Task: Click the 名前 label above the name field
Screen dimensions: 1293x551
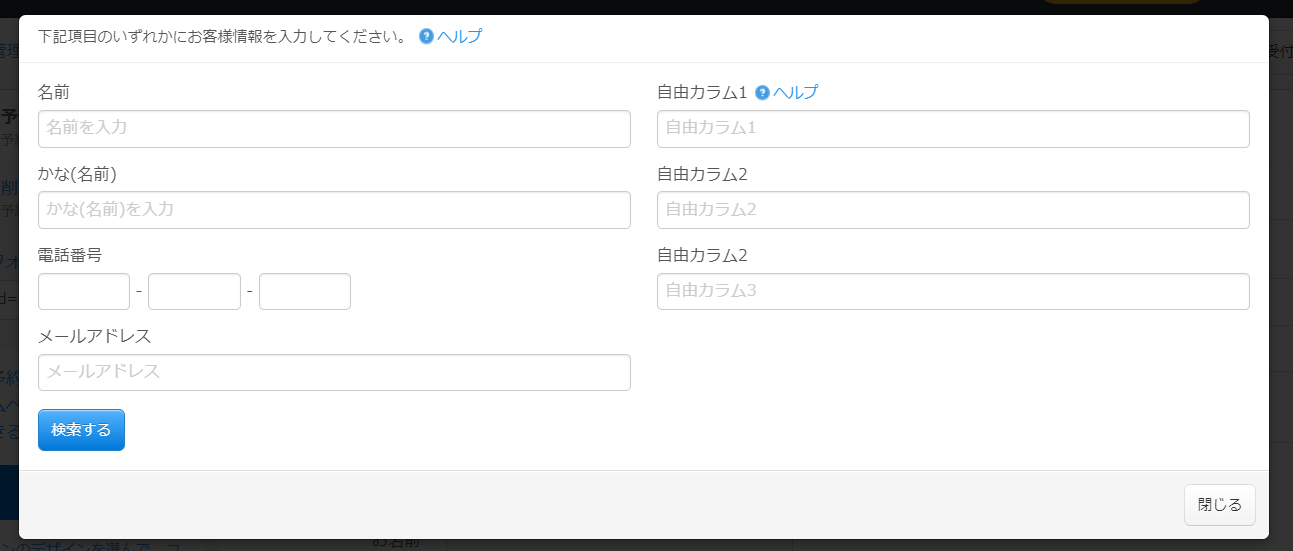Action: [54, 93]
